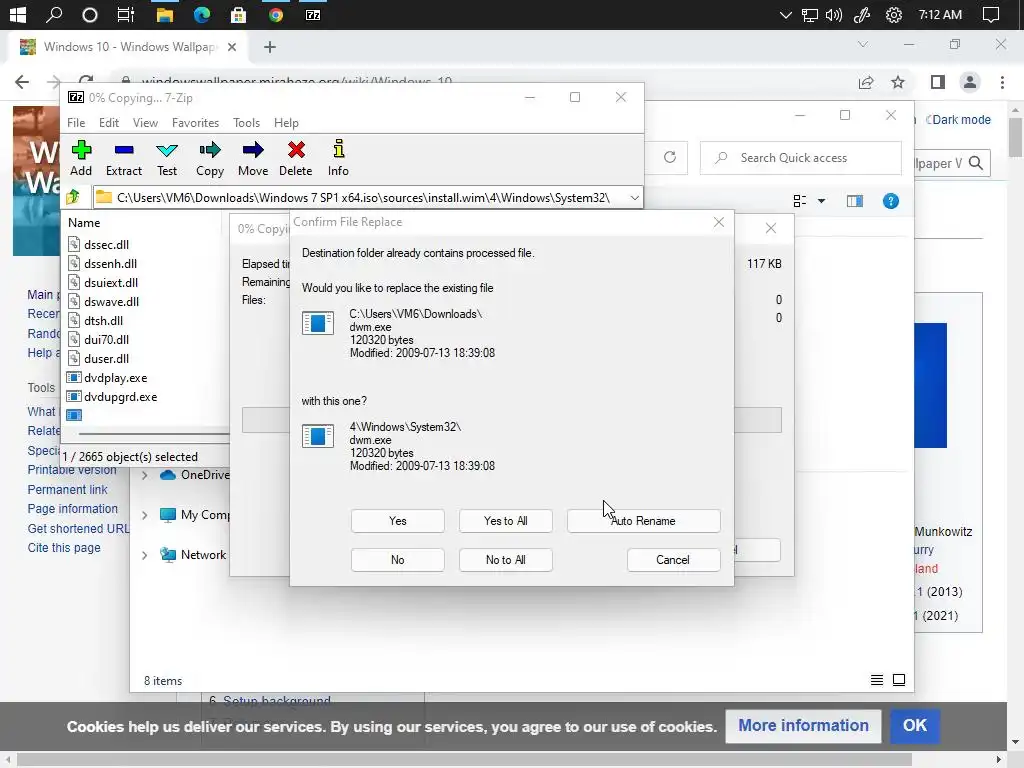
Task: Open Printable version sidebar link
Action: [x=72, y=470]
